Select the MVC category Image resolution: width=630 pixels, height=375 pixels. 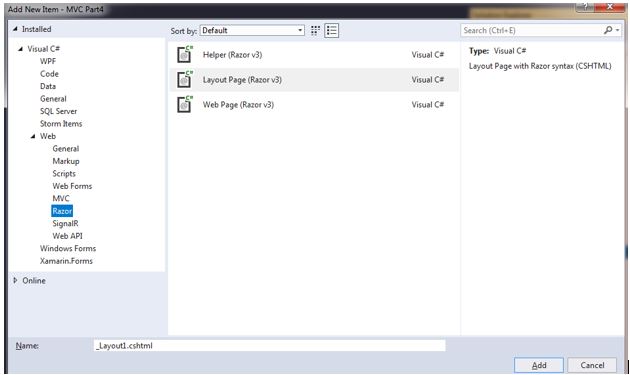61,199
